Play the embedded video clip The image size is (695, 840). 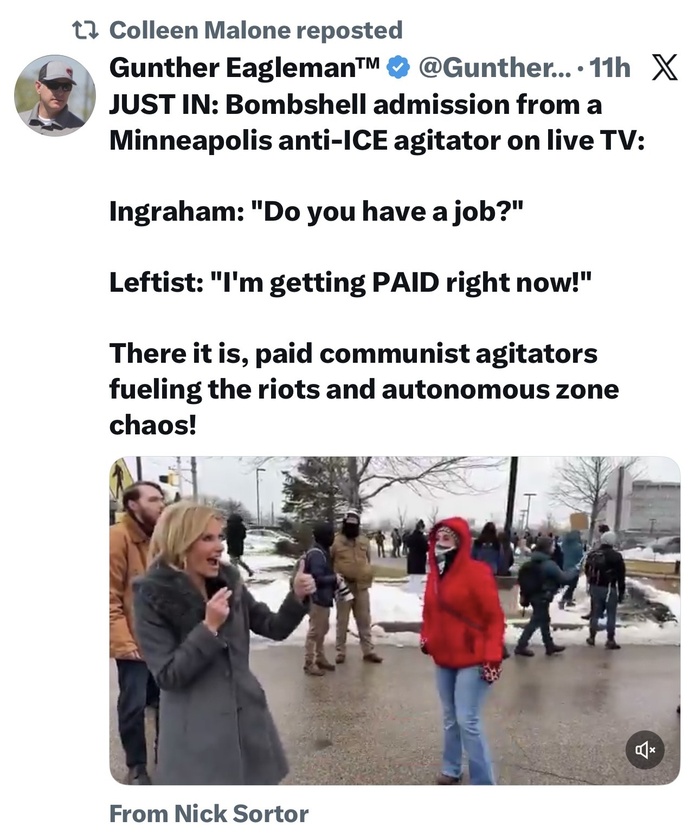pyautogui.click(x=395, y=620)
